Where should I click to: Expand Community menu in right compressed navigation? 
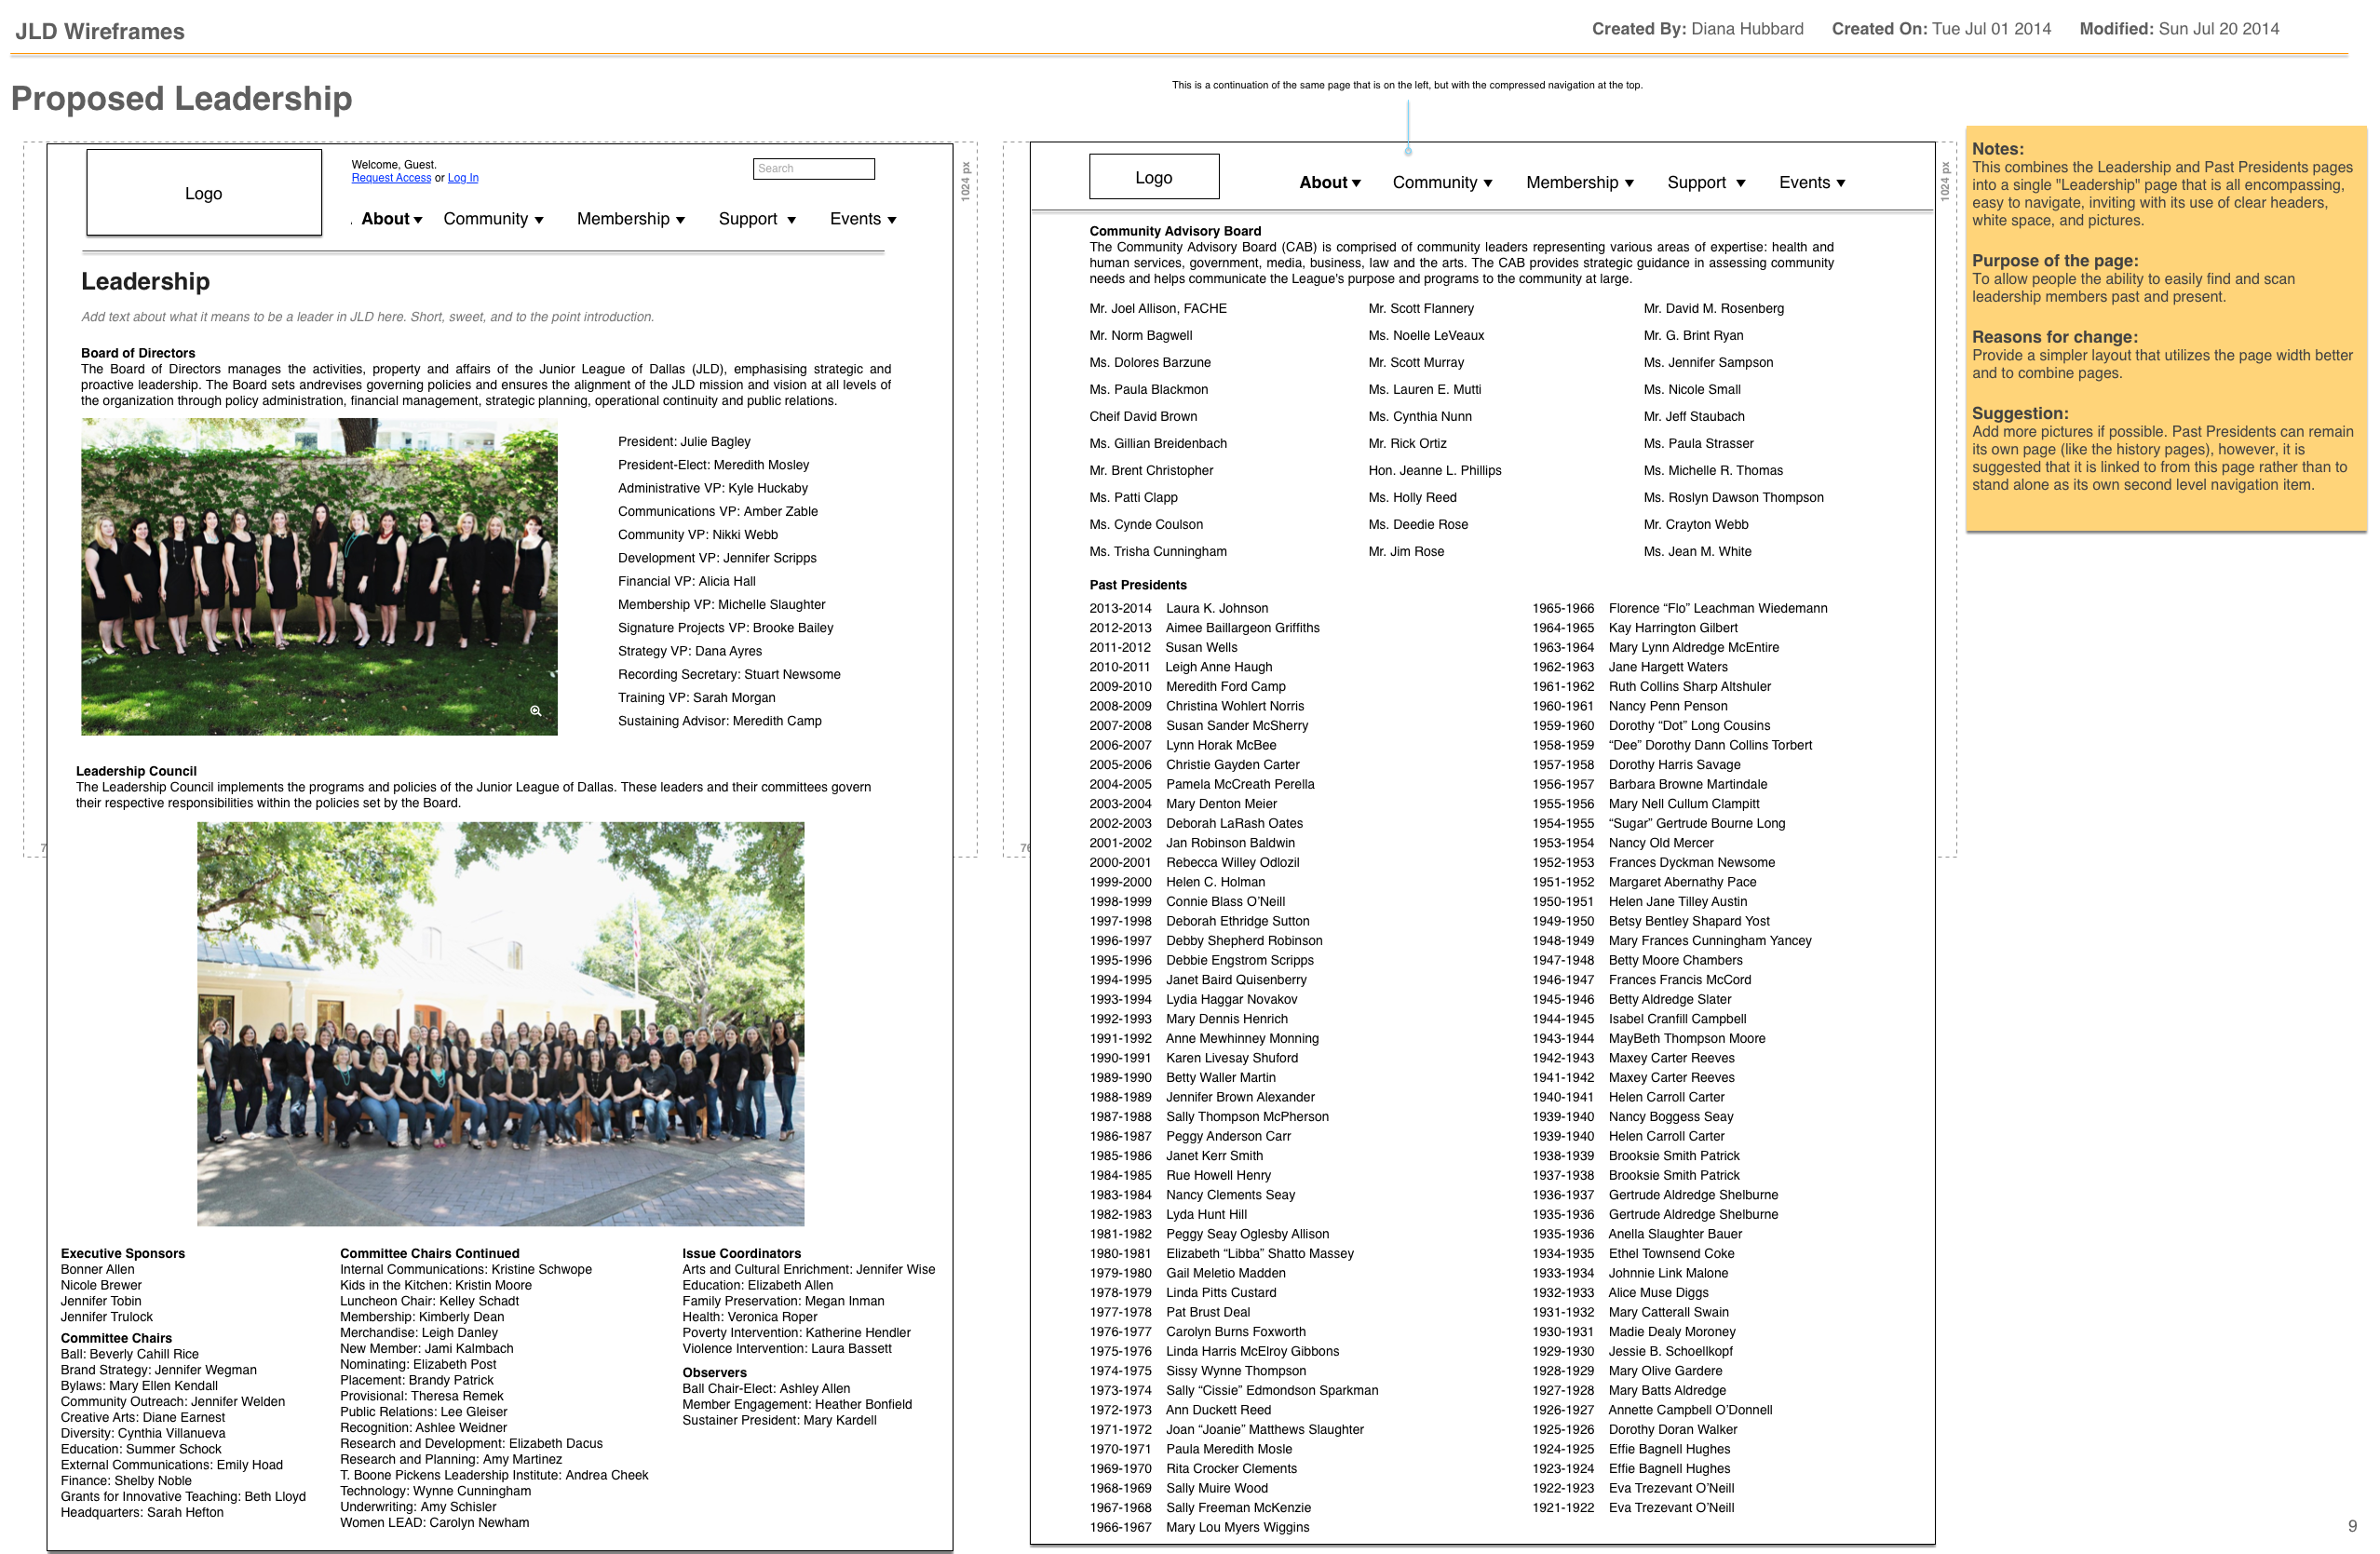click(x=1442, y=183)
